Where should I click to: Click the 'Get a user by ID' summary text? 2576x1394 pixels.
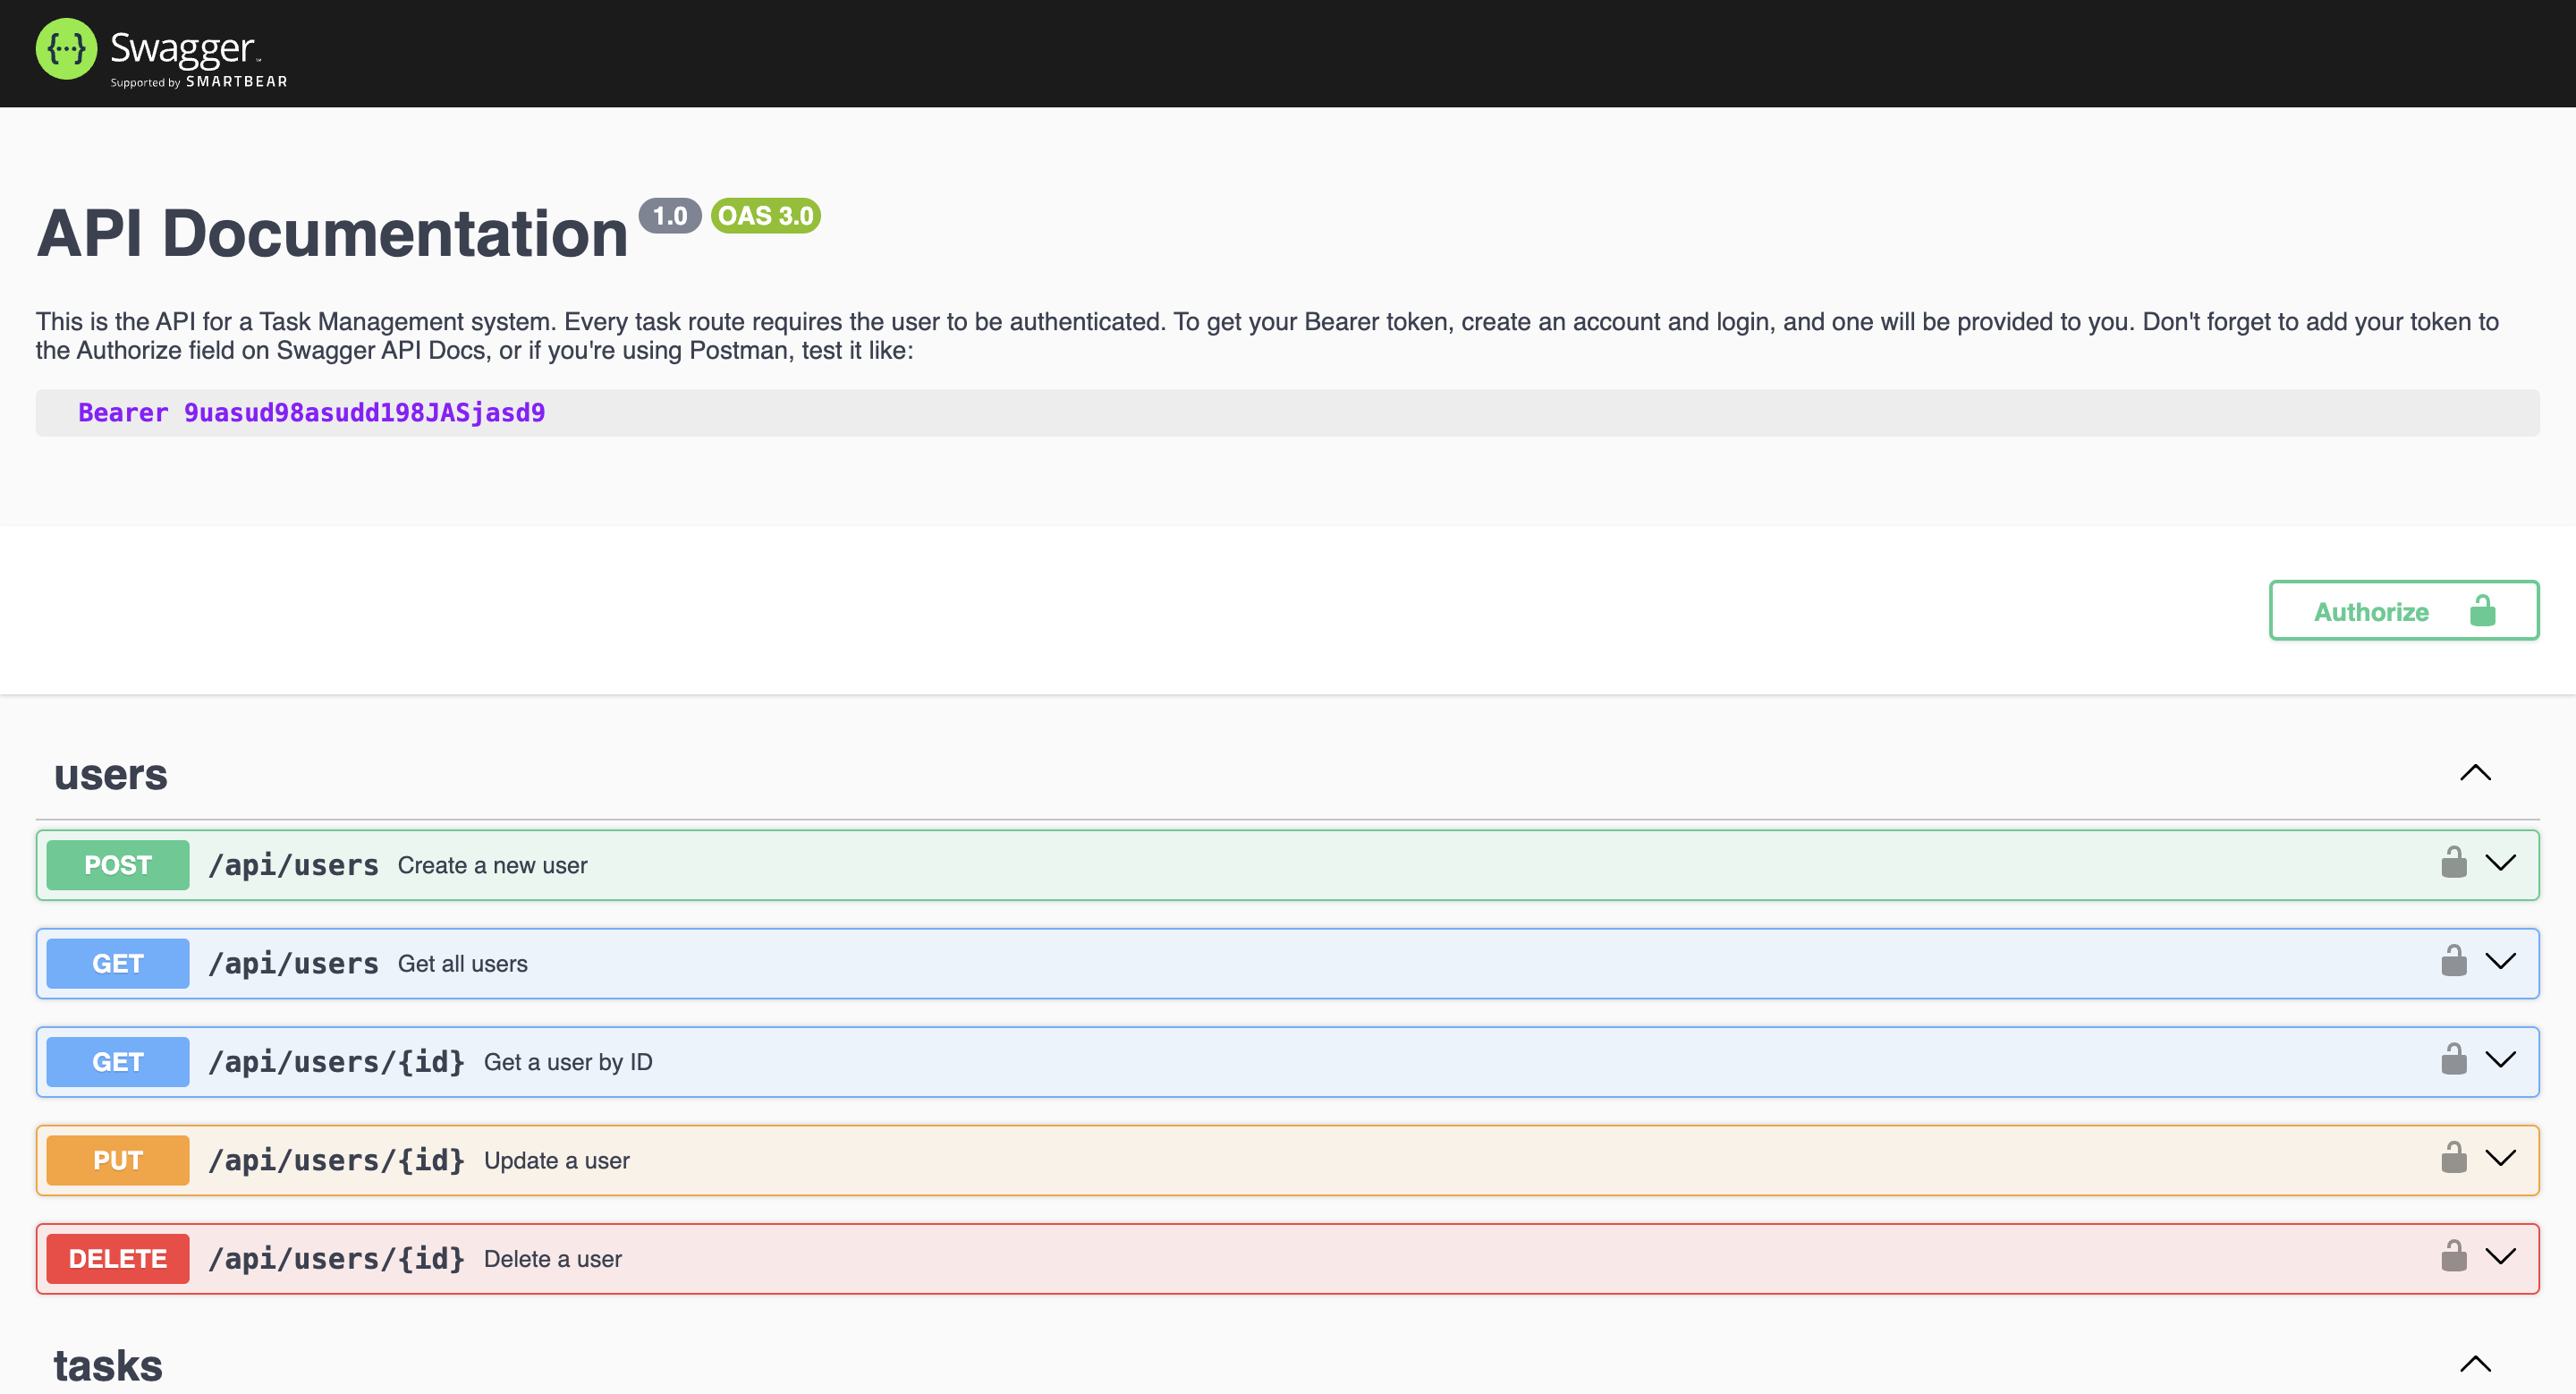point(568,1062)
